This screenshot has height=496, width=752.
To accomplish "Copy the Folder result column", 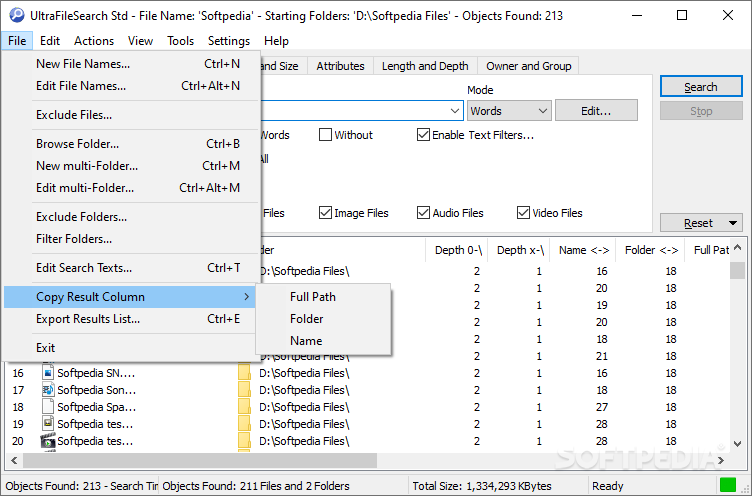I will pos(324,319).
